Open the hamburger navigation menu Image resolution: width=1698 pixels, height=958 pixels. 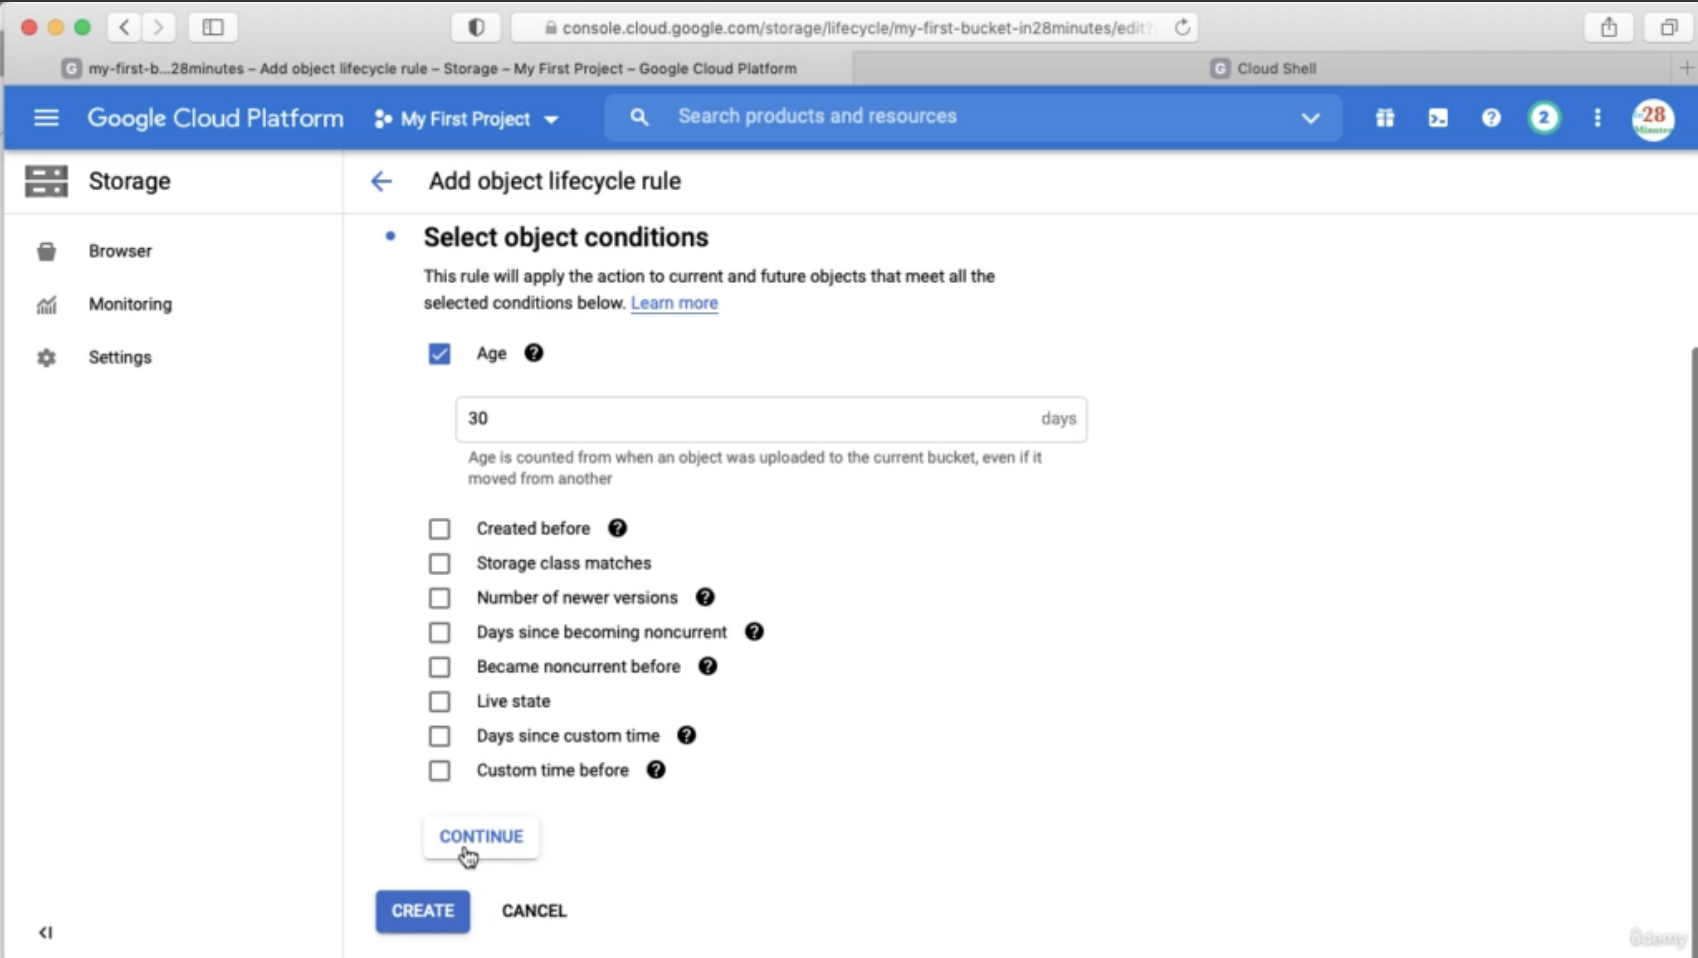[46, 118]
